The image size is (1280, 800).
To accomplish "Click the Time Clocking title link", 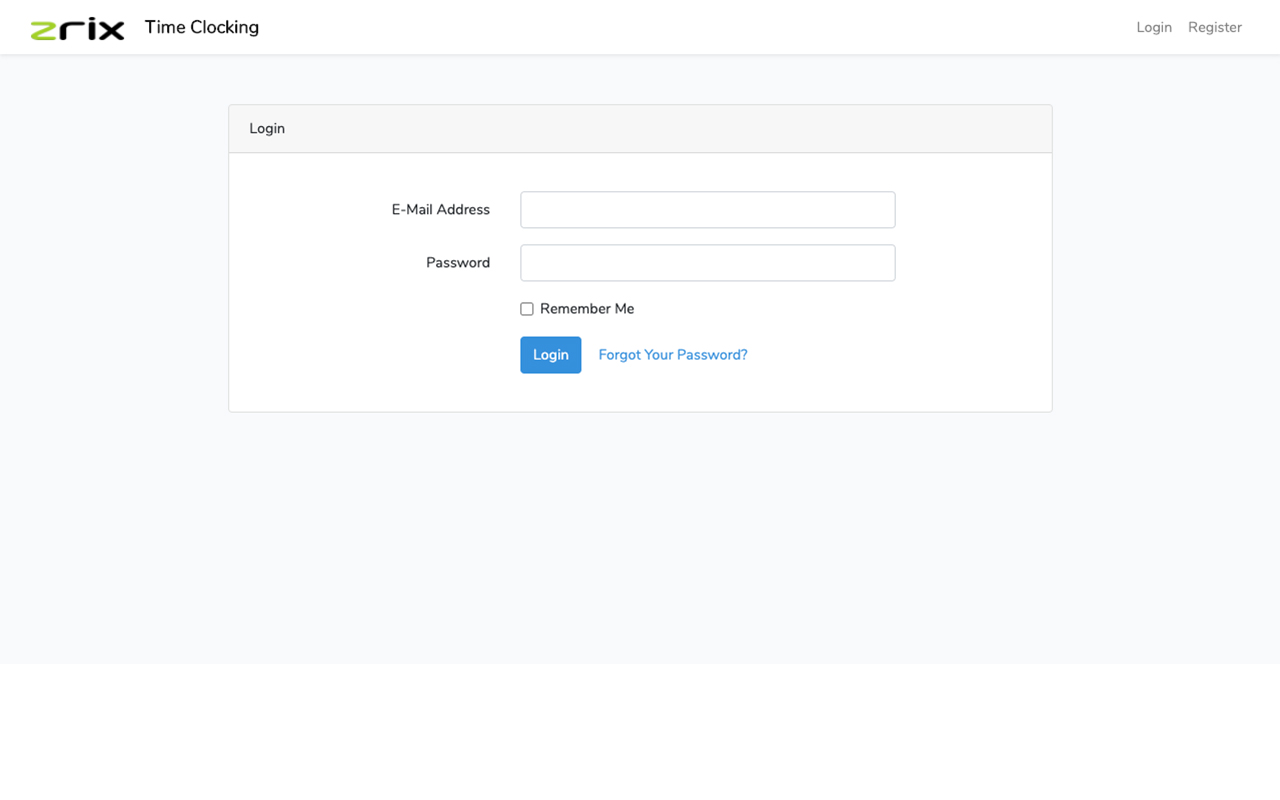I will (201, 27).
